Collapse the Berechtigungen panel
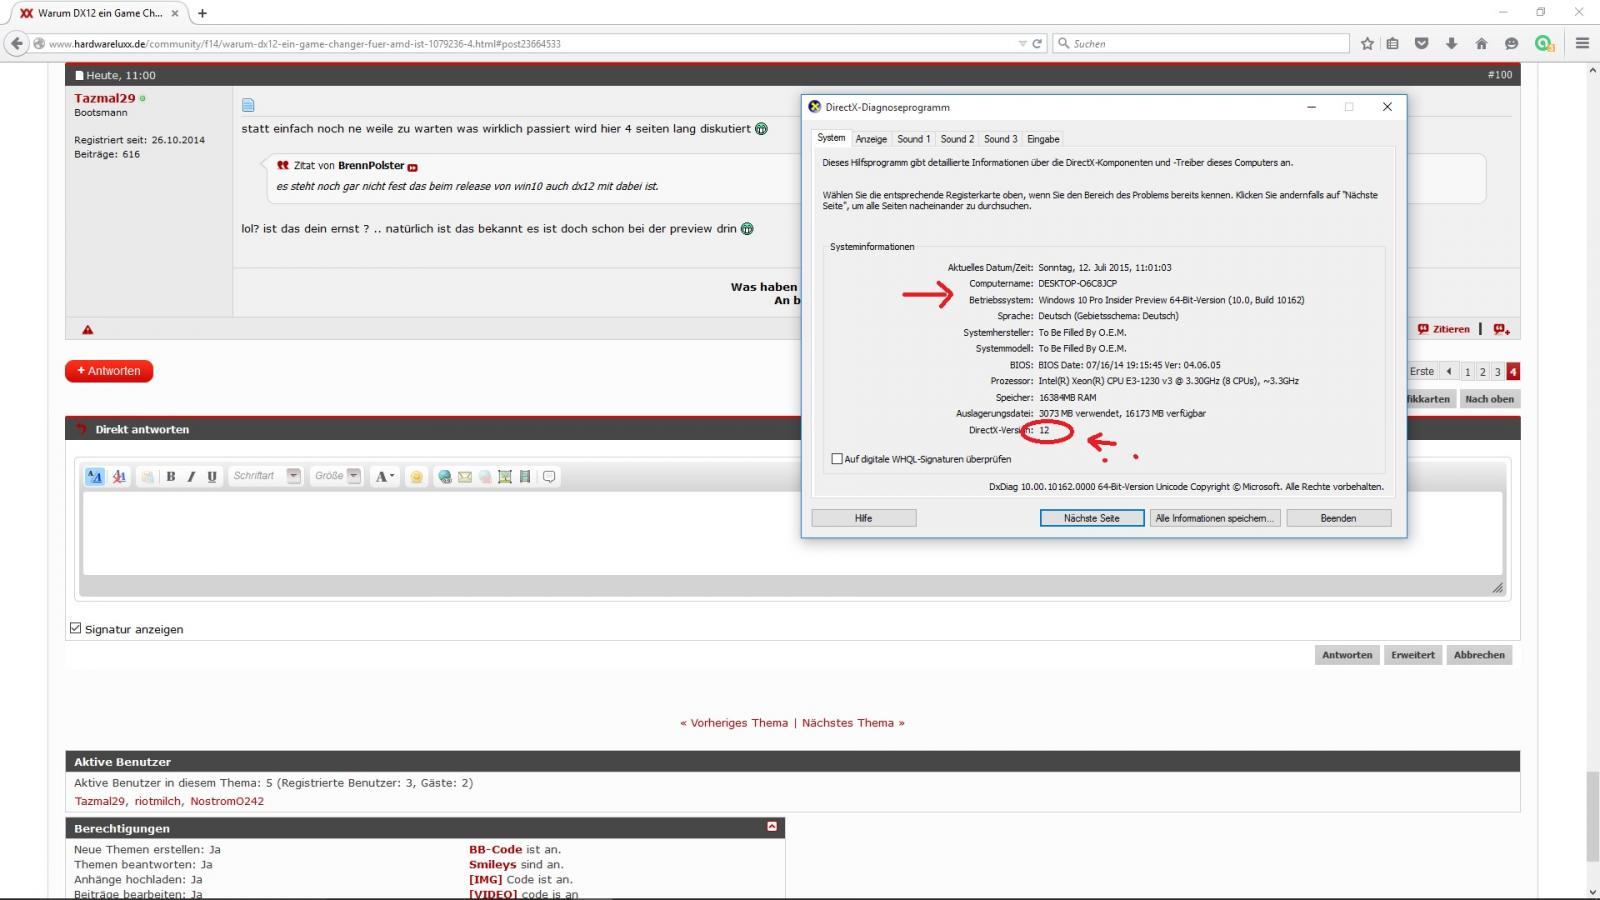Viewport: 1600px width, 900px height. (772, 827)
